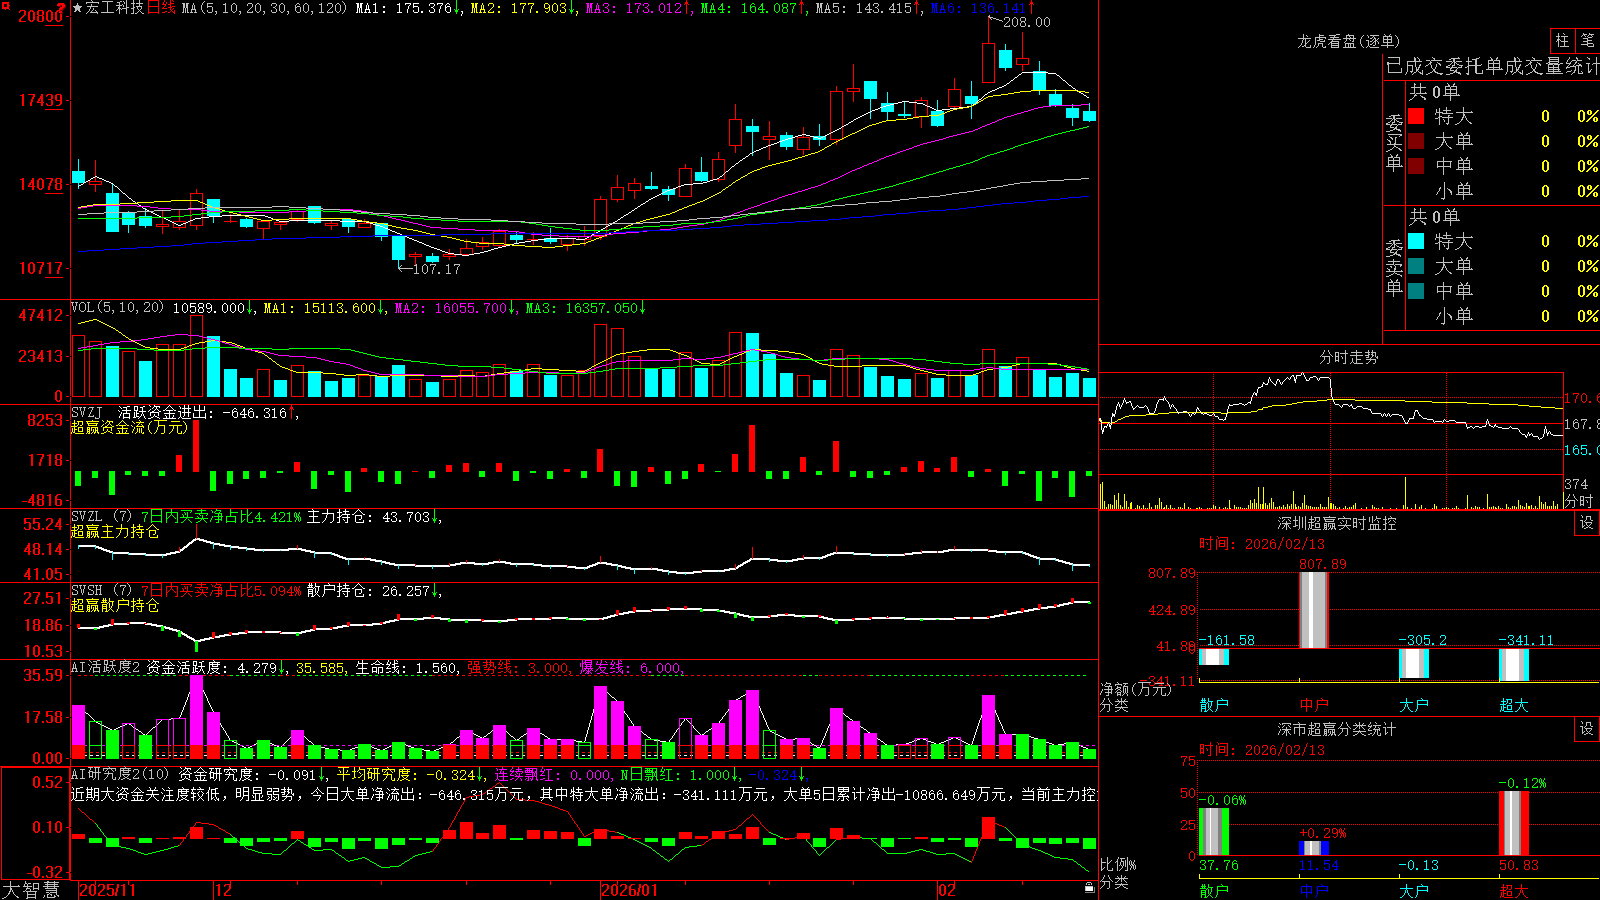Click the star icon before 宏工科技

point(78,8)
